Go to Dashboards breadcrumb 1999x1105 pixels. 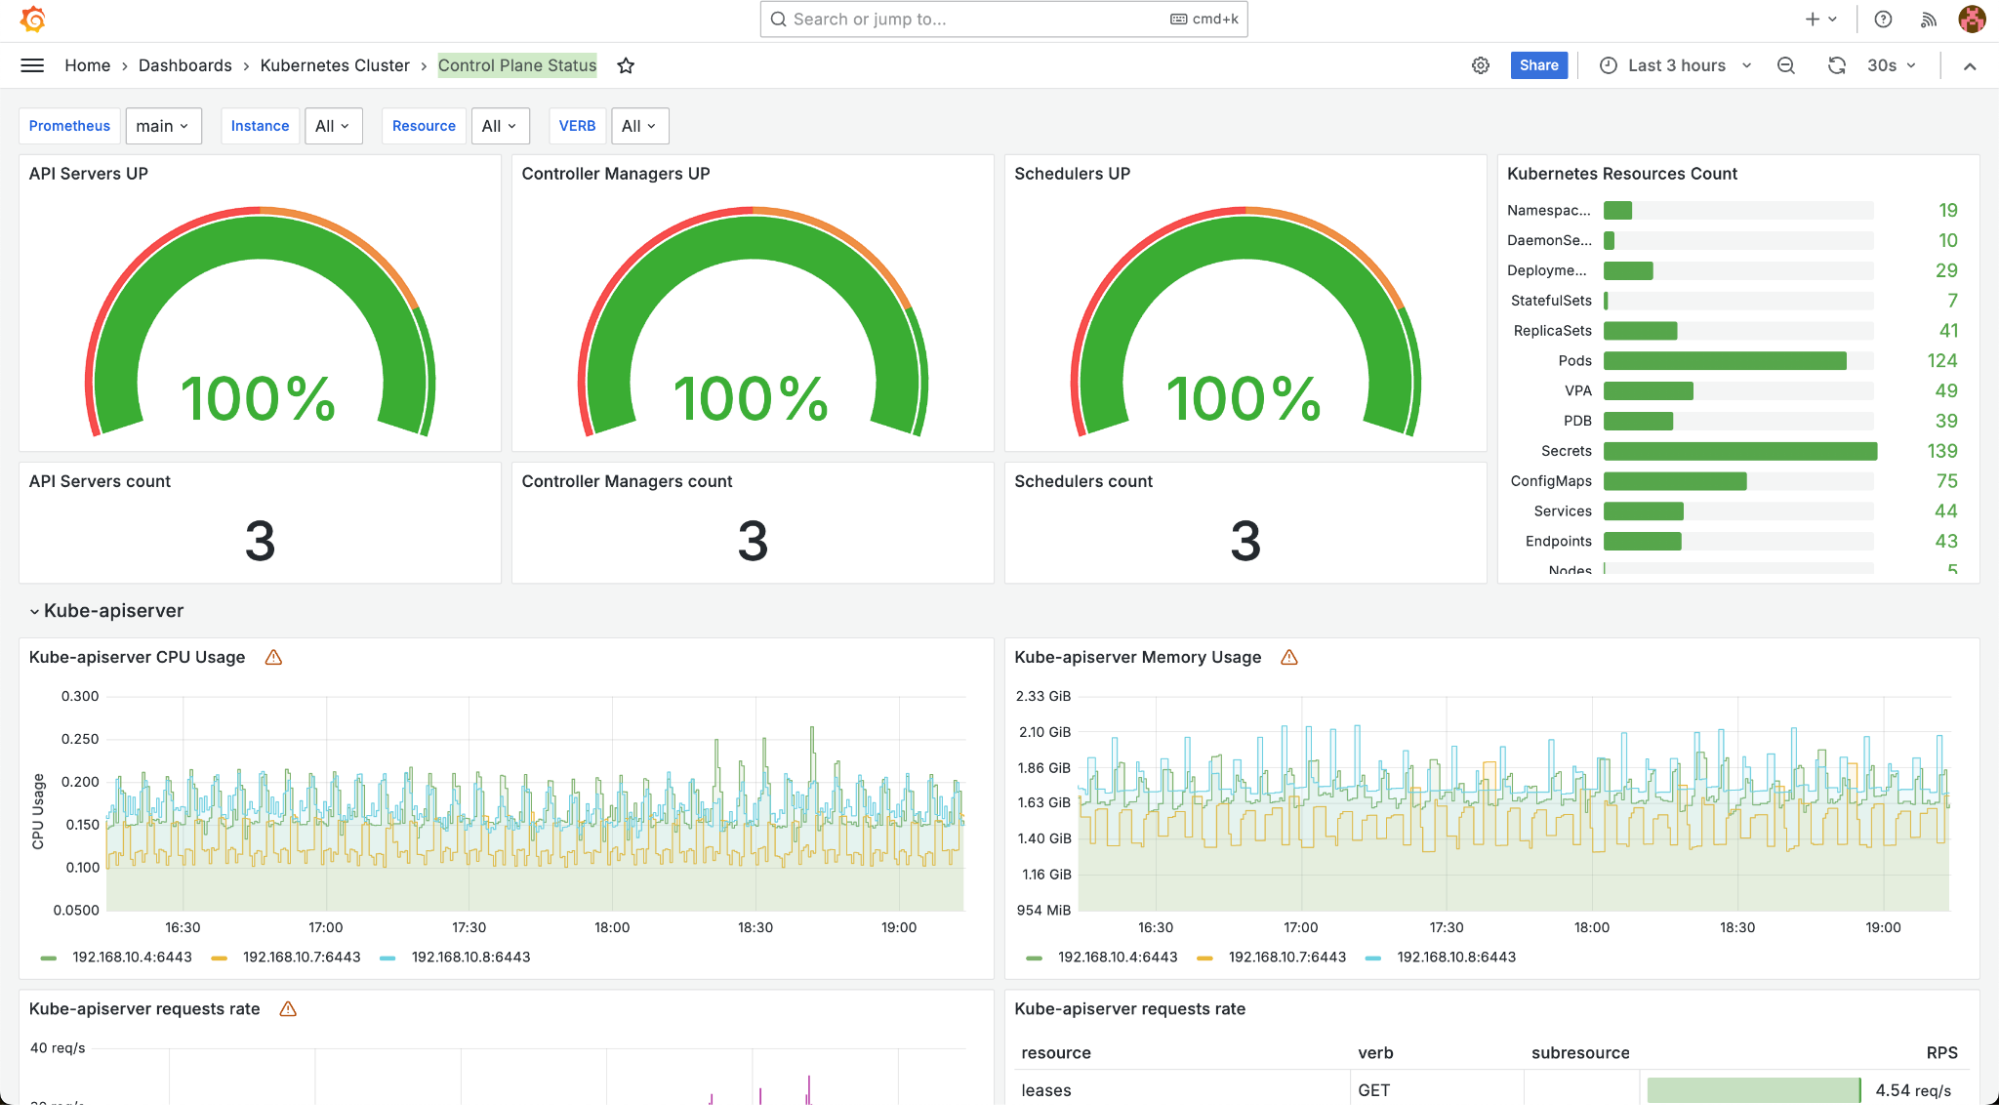(185, 65)
